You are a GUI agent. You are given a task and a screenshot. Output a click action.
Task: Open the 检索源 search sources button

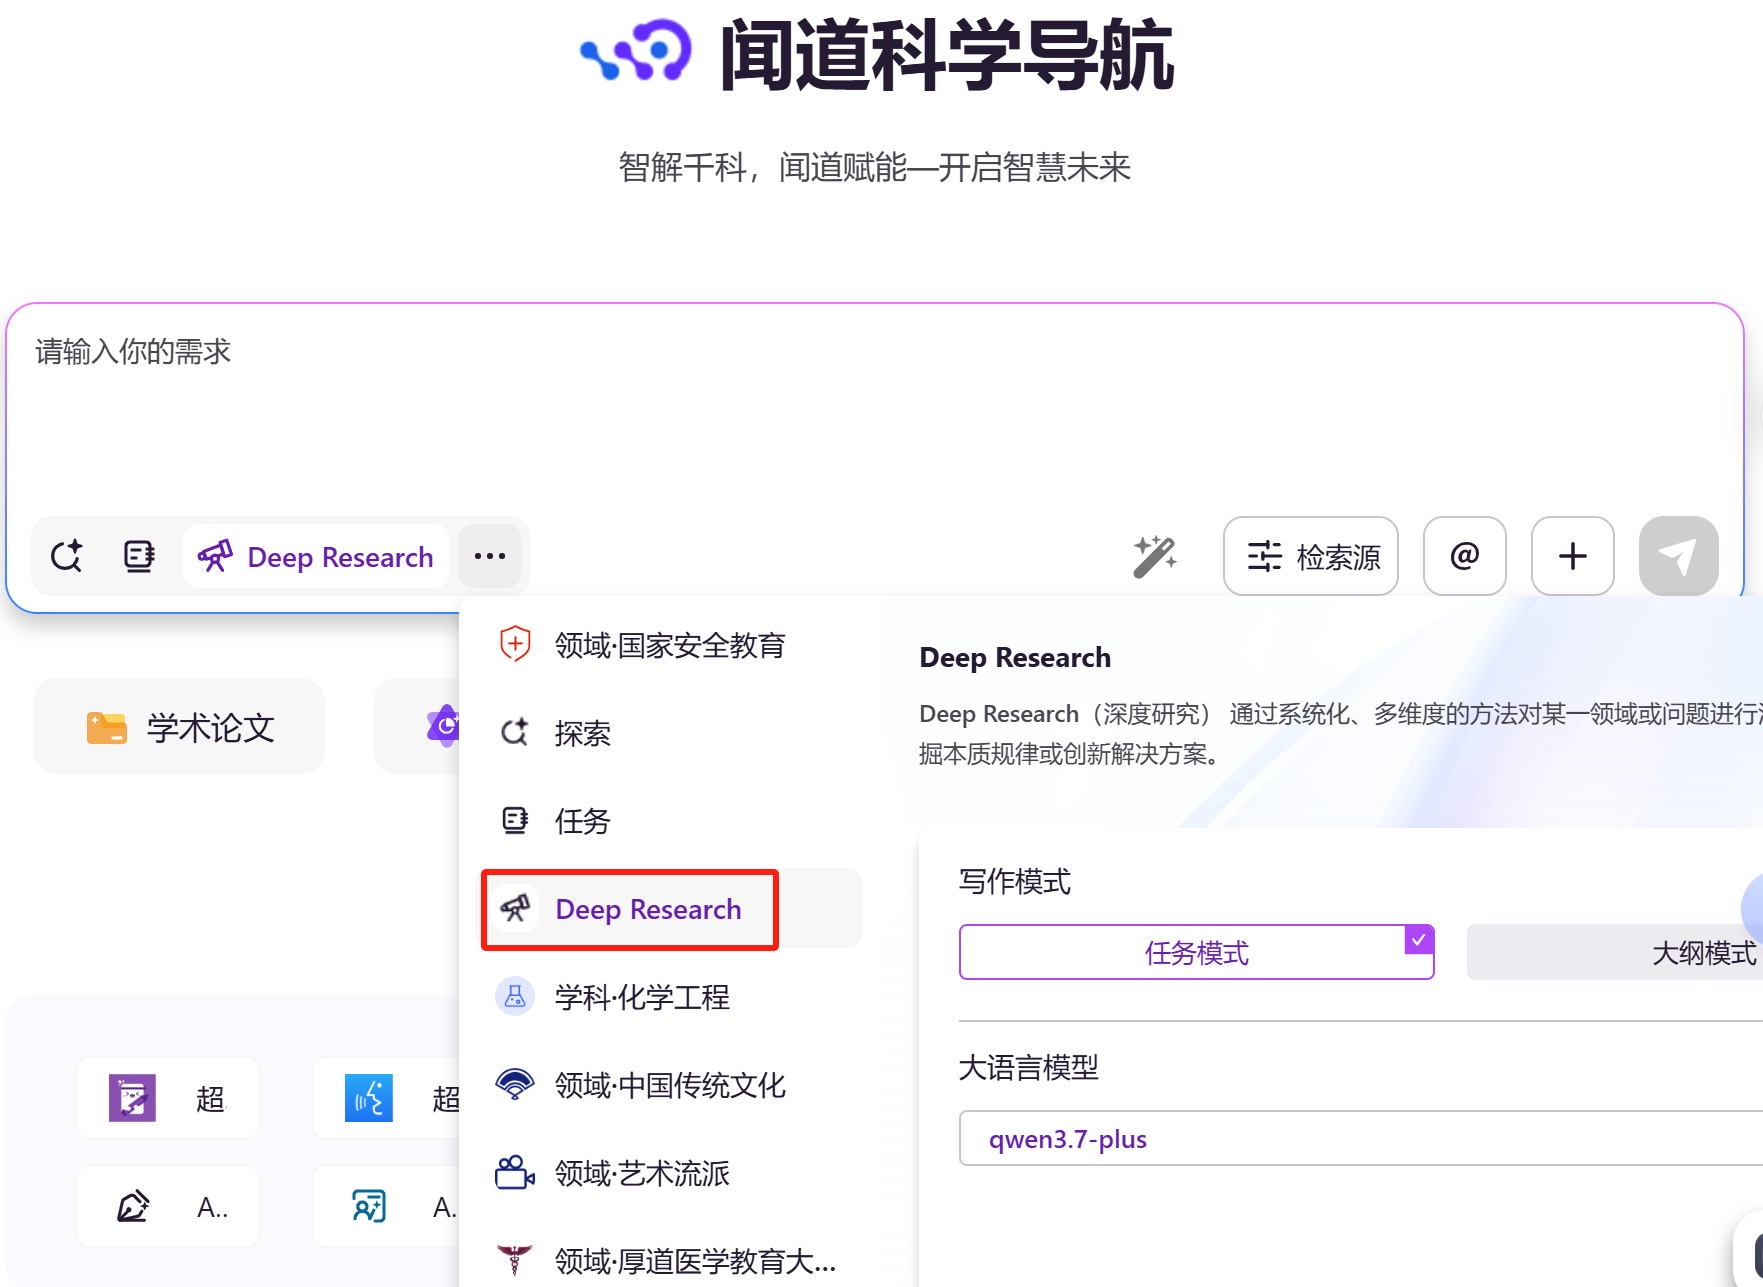click(1311, 556)
